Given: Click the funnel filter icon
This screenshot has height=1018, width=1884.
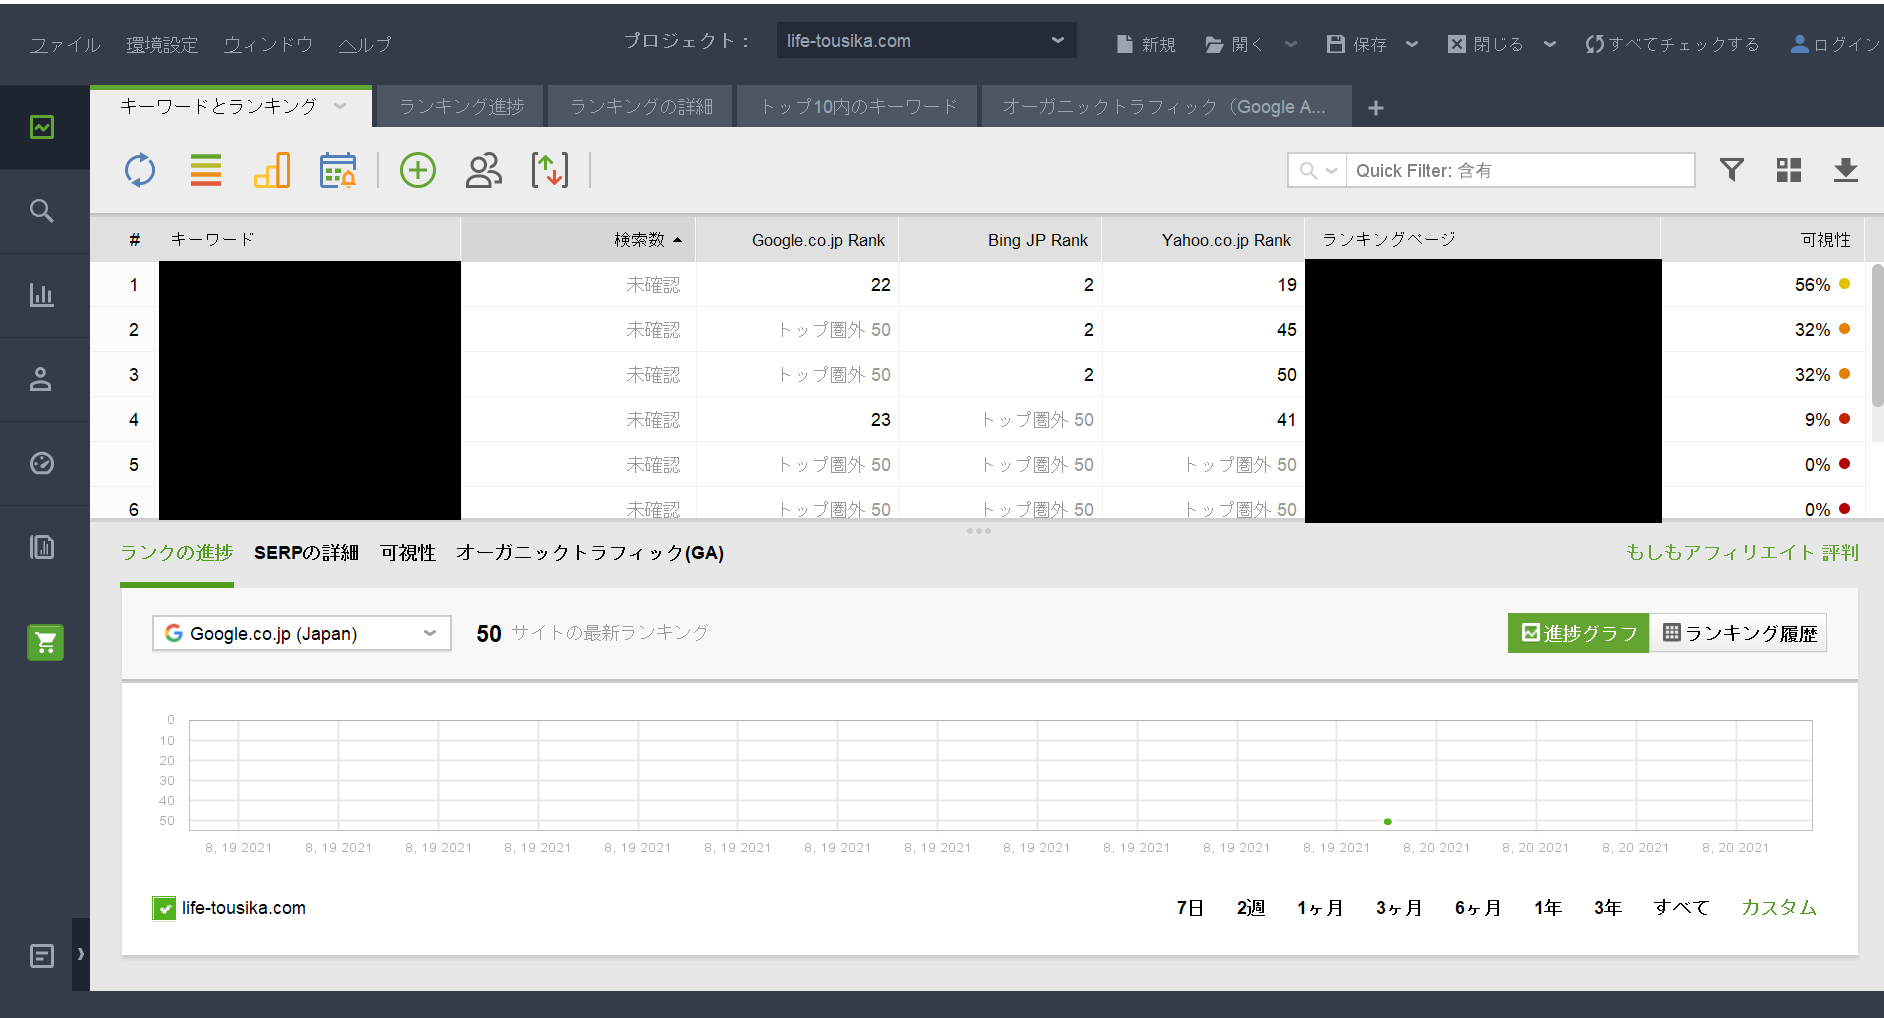Looking at the screenshot, I should [1732, 170].
